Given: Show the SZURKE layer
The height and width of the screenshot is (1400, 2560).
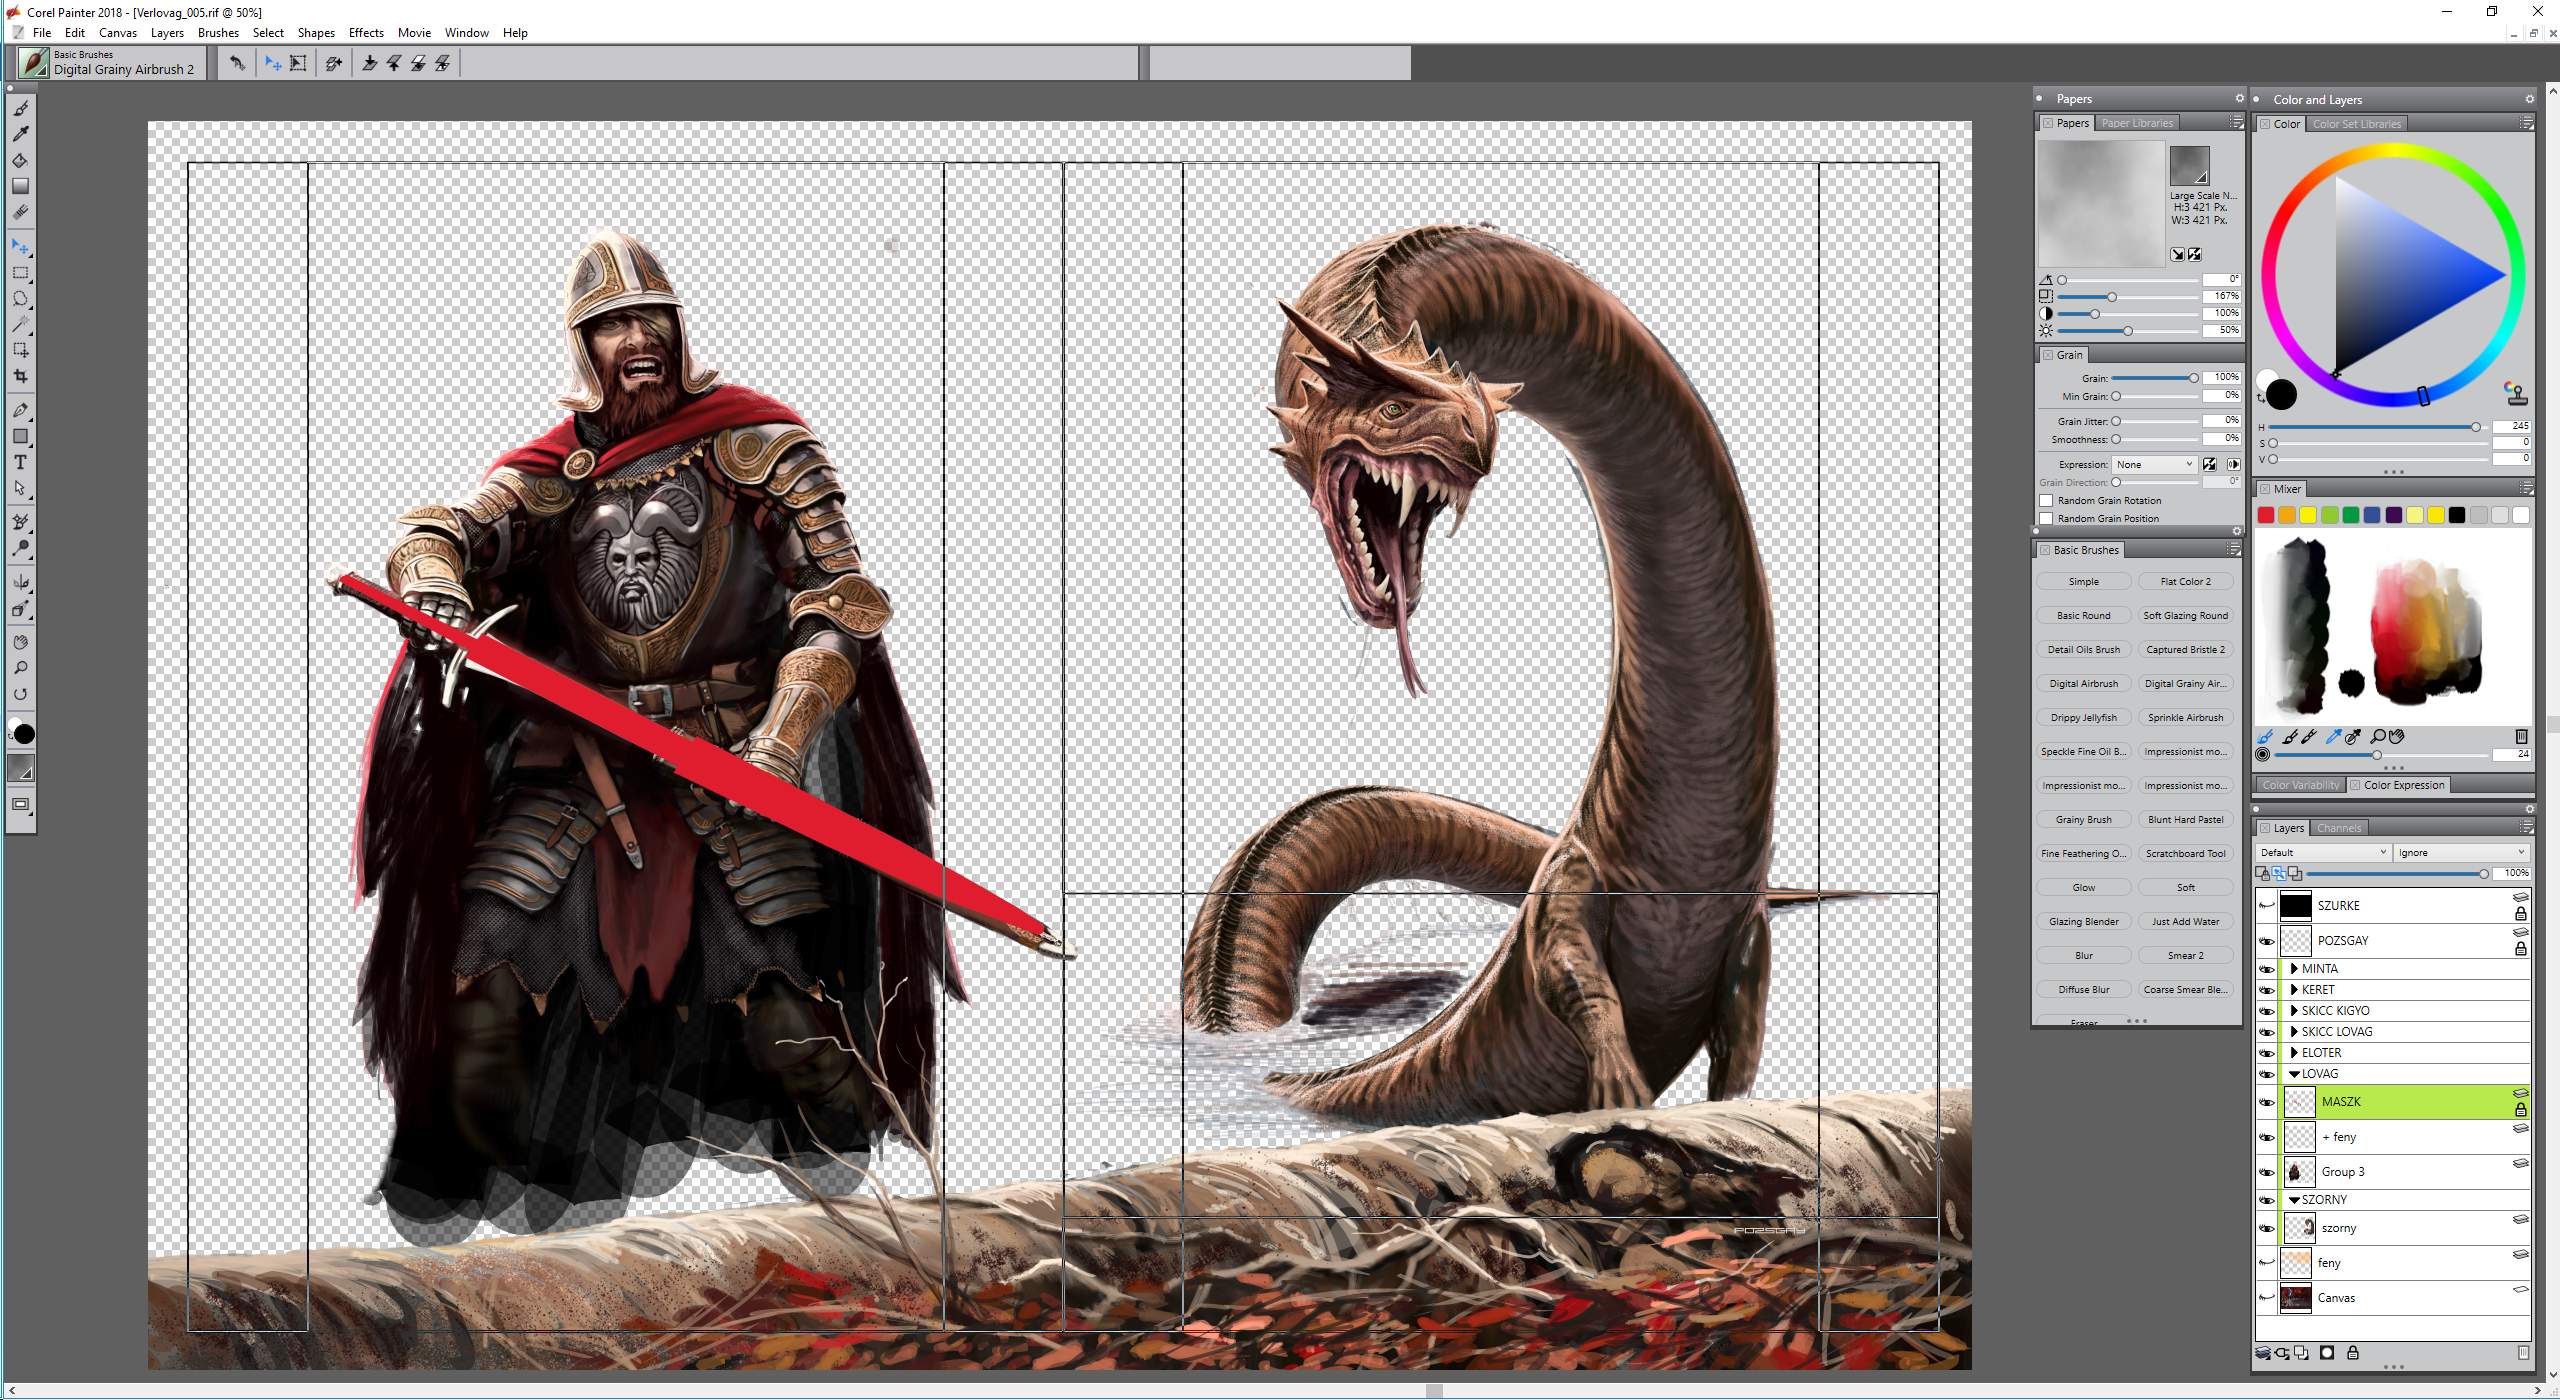Looking at the screenshot, I should click(x=2267, y=906).
